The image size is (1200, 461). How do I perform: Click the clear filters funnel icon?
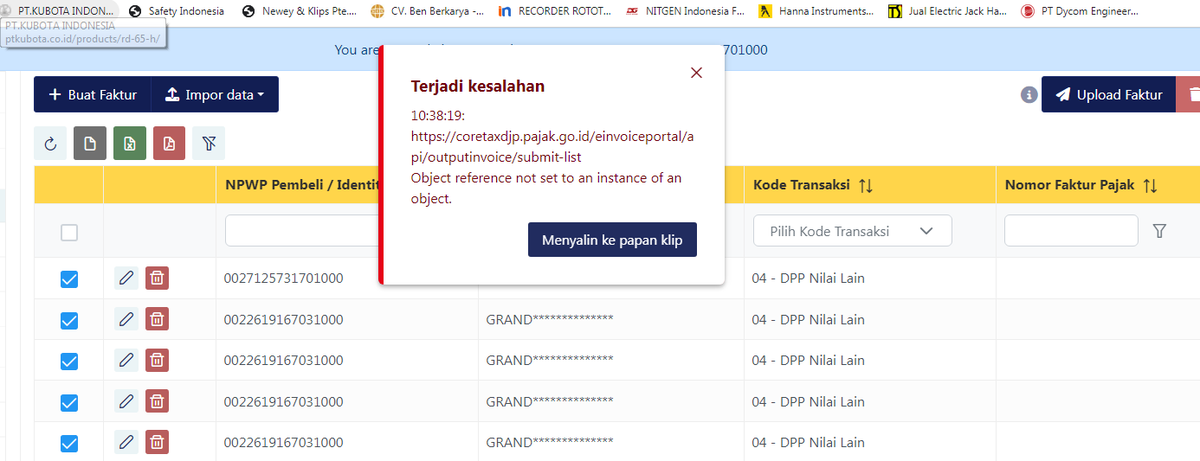point(208,144)
